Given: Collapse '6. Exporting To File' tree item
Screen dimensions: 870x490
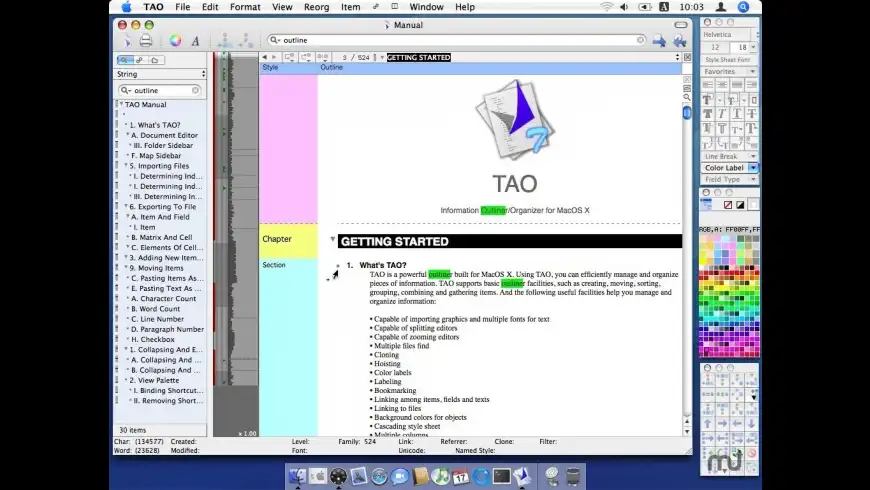Looking at the screenshot, I should (126, 206).
